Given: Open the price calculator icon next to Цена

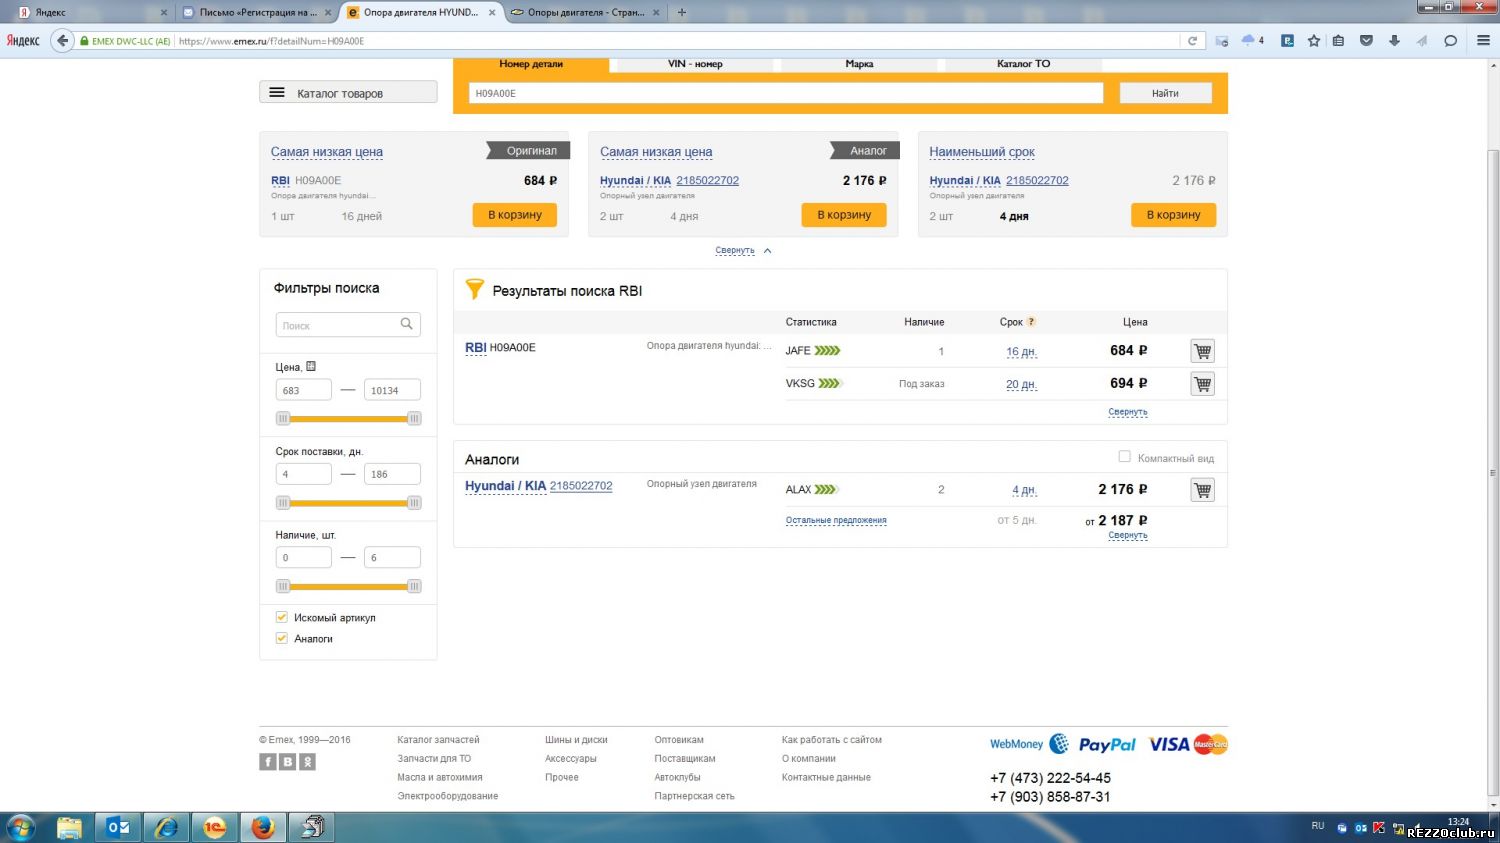Looking at the screenshot, I should coord(311,366).
